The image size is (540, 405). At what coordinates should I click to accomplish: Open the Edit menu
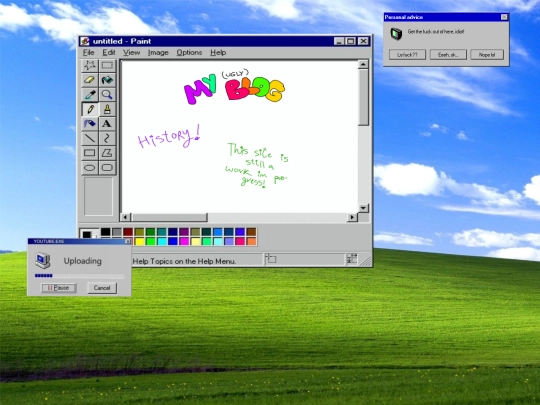pos(108,52)
